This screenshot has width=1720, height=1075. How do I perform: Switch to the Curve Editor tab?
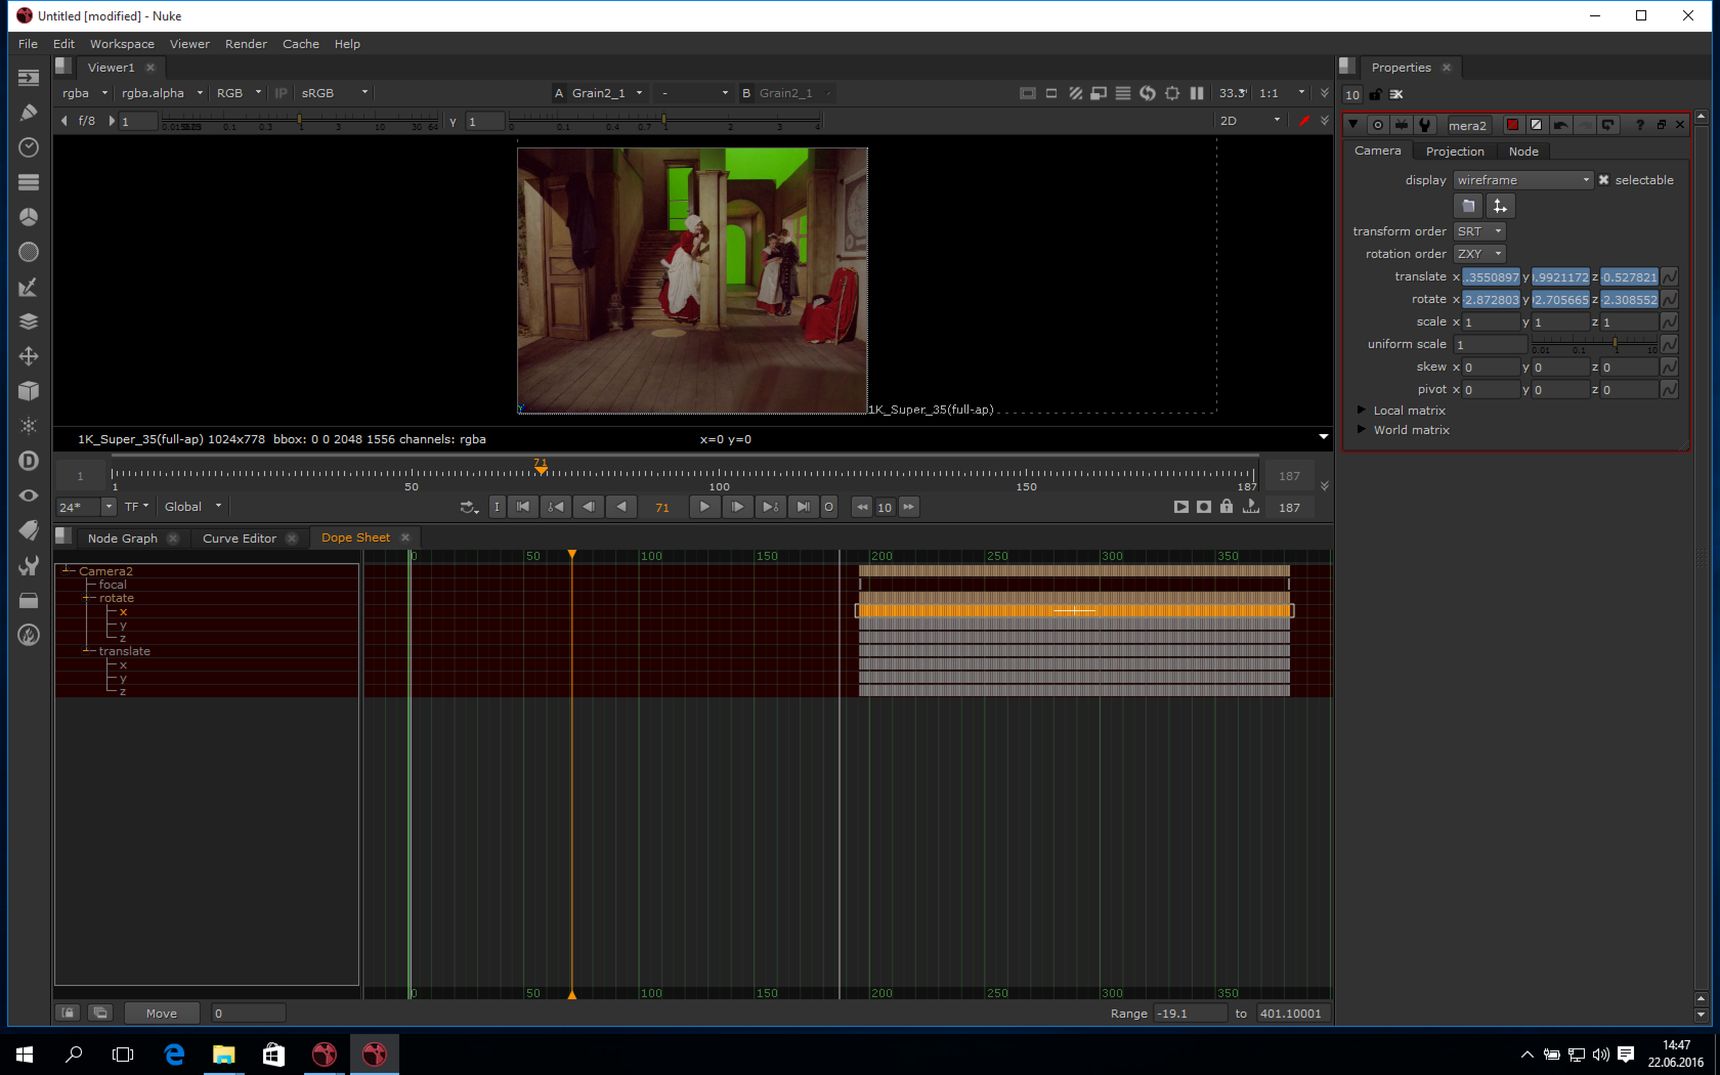click(x=239, y=538)
